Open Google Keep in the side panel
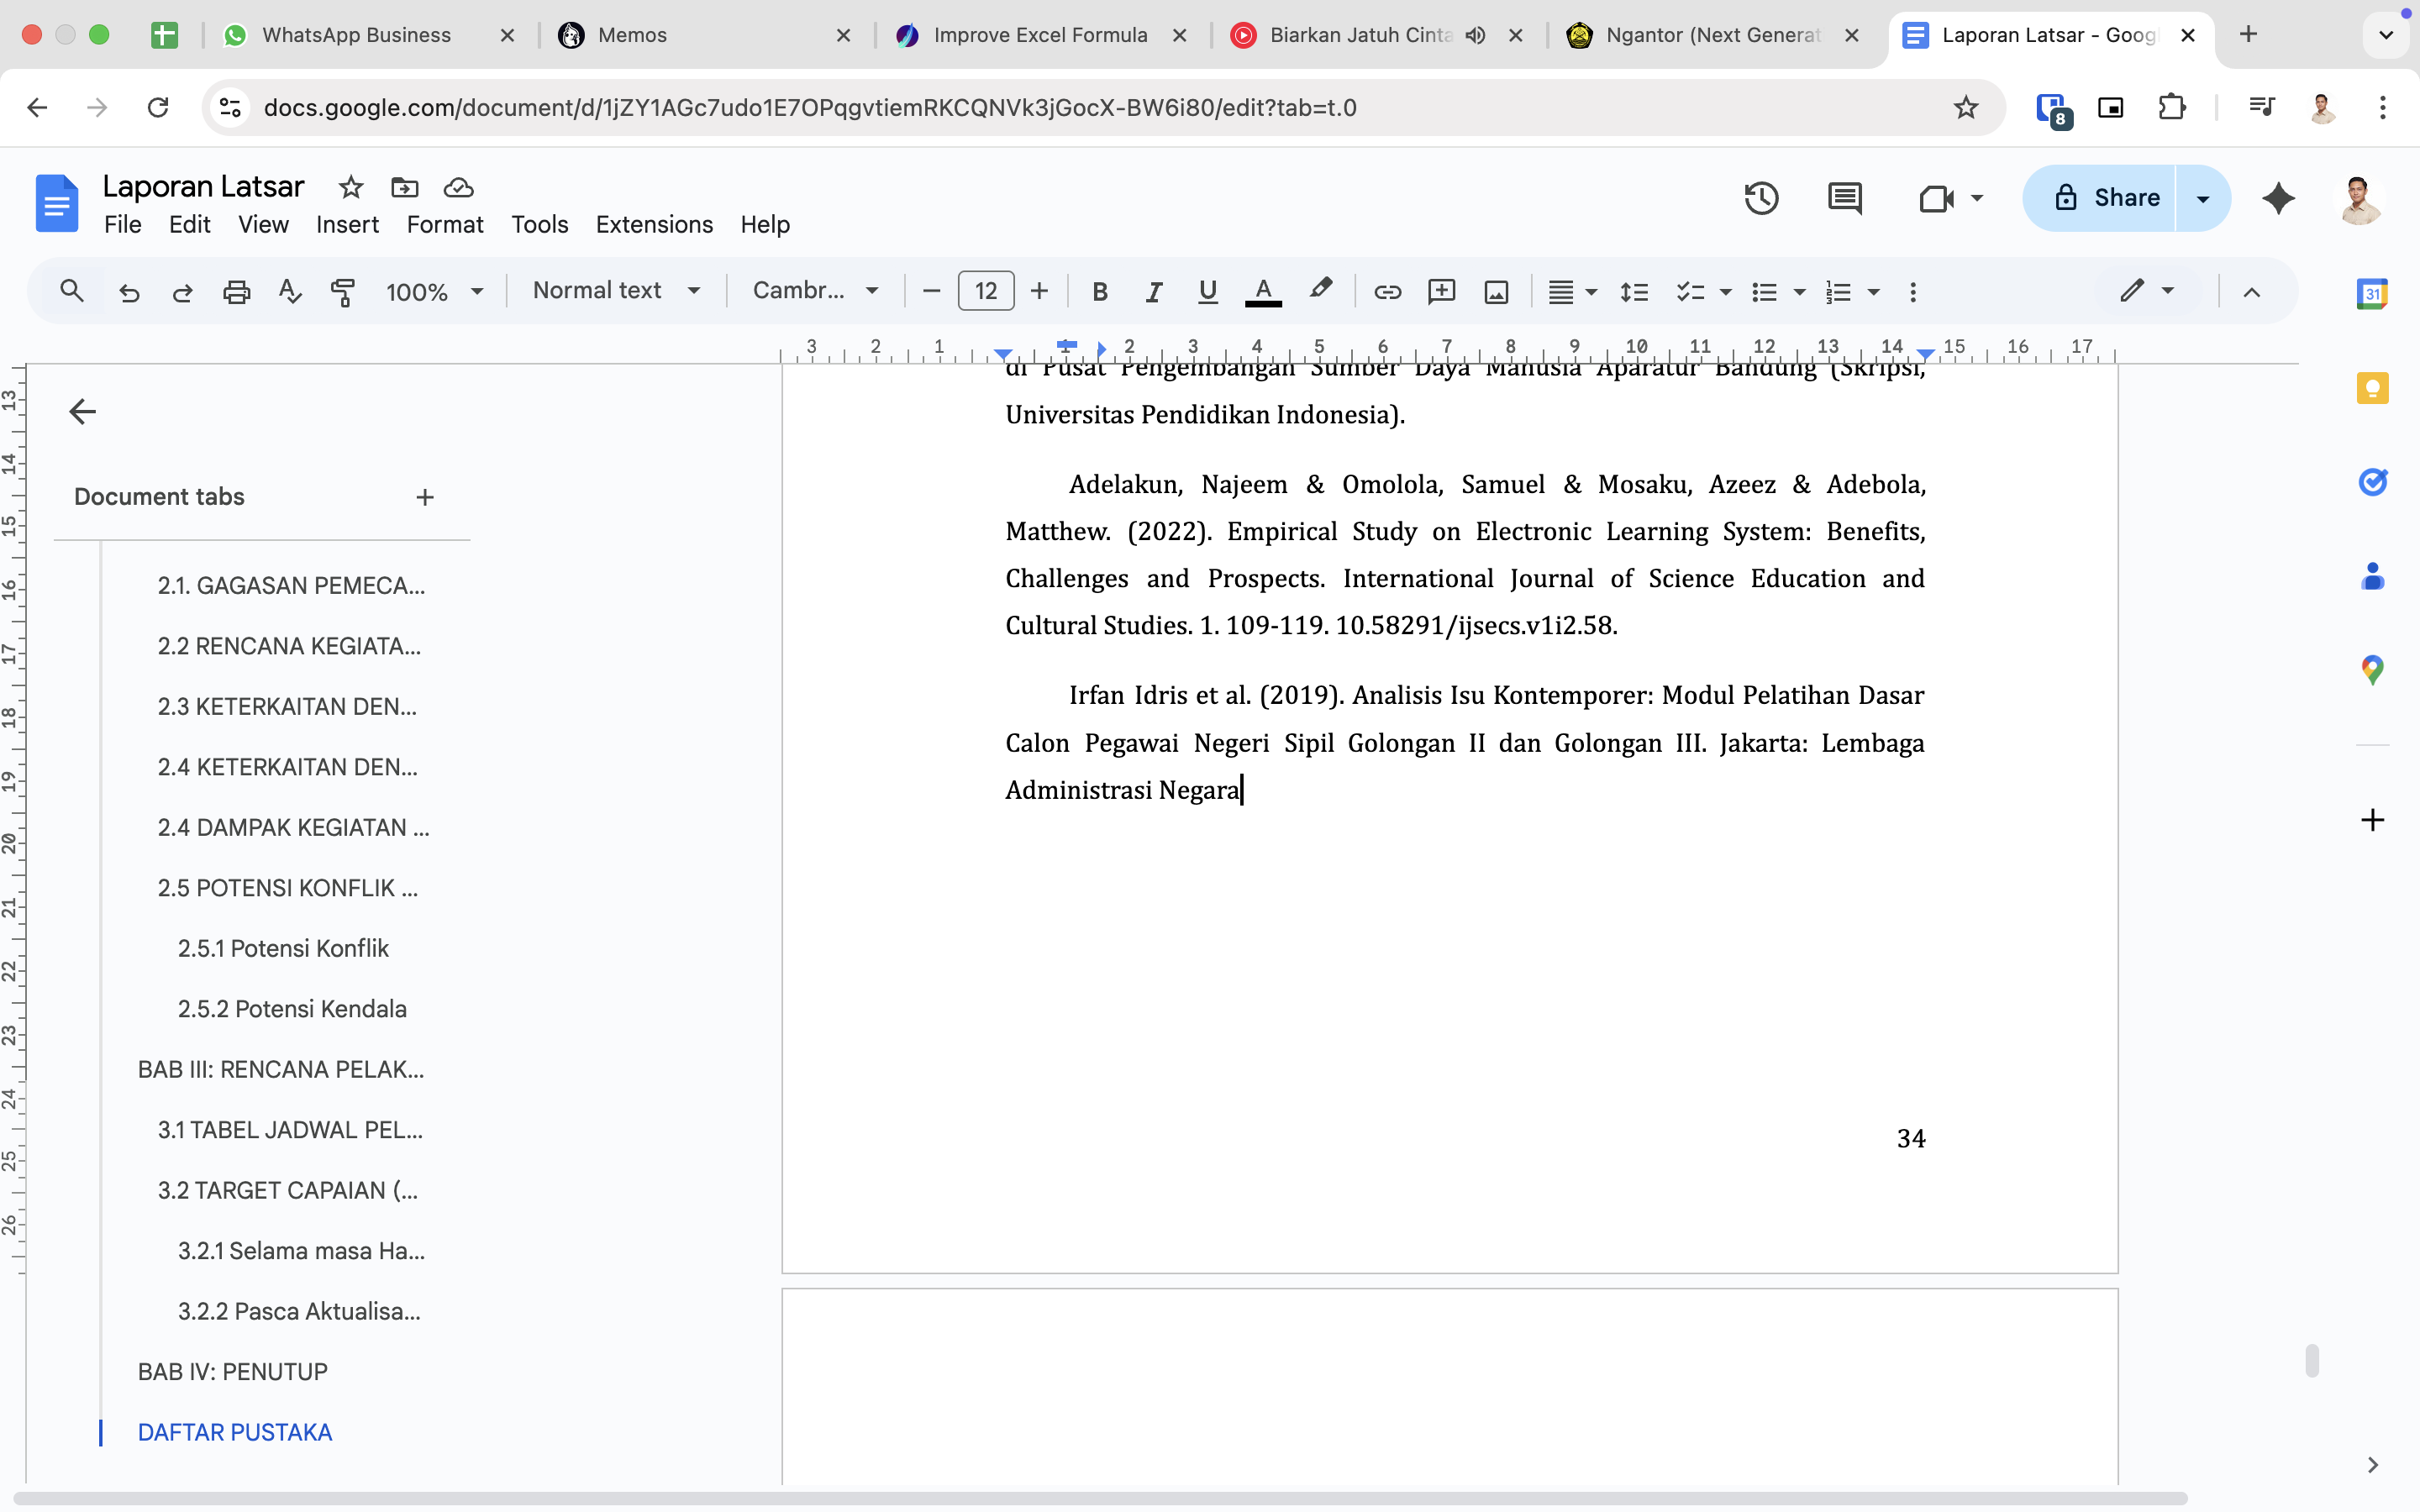The image size is (2420, 1512). [2372, 388]
